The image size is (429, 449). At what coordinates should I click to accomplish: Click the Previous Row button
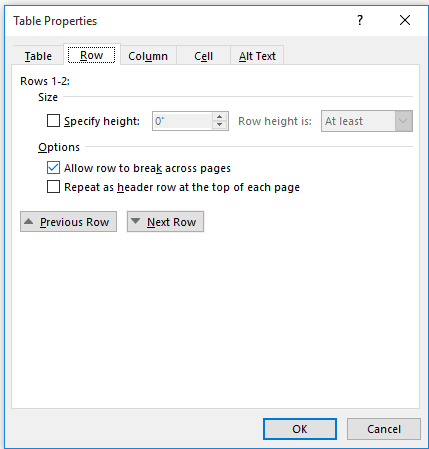click(68, 222)
